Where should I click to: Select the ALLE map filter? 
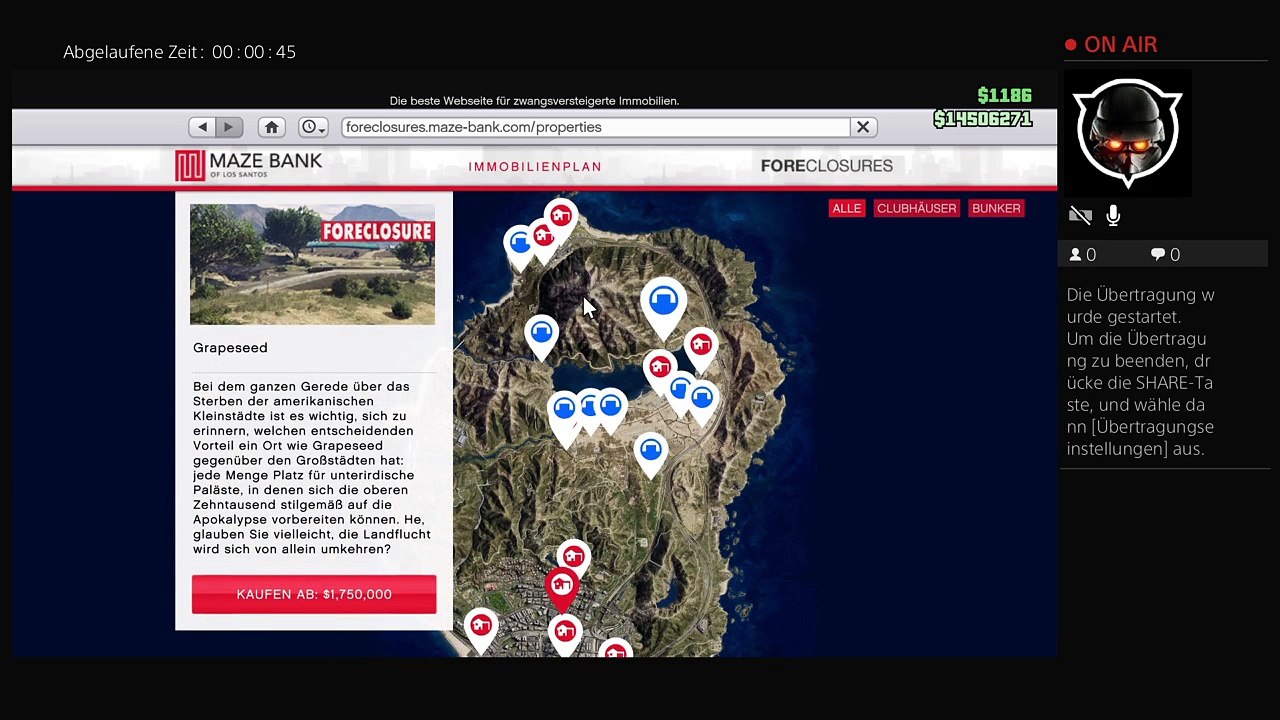pos(846,208)
